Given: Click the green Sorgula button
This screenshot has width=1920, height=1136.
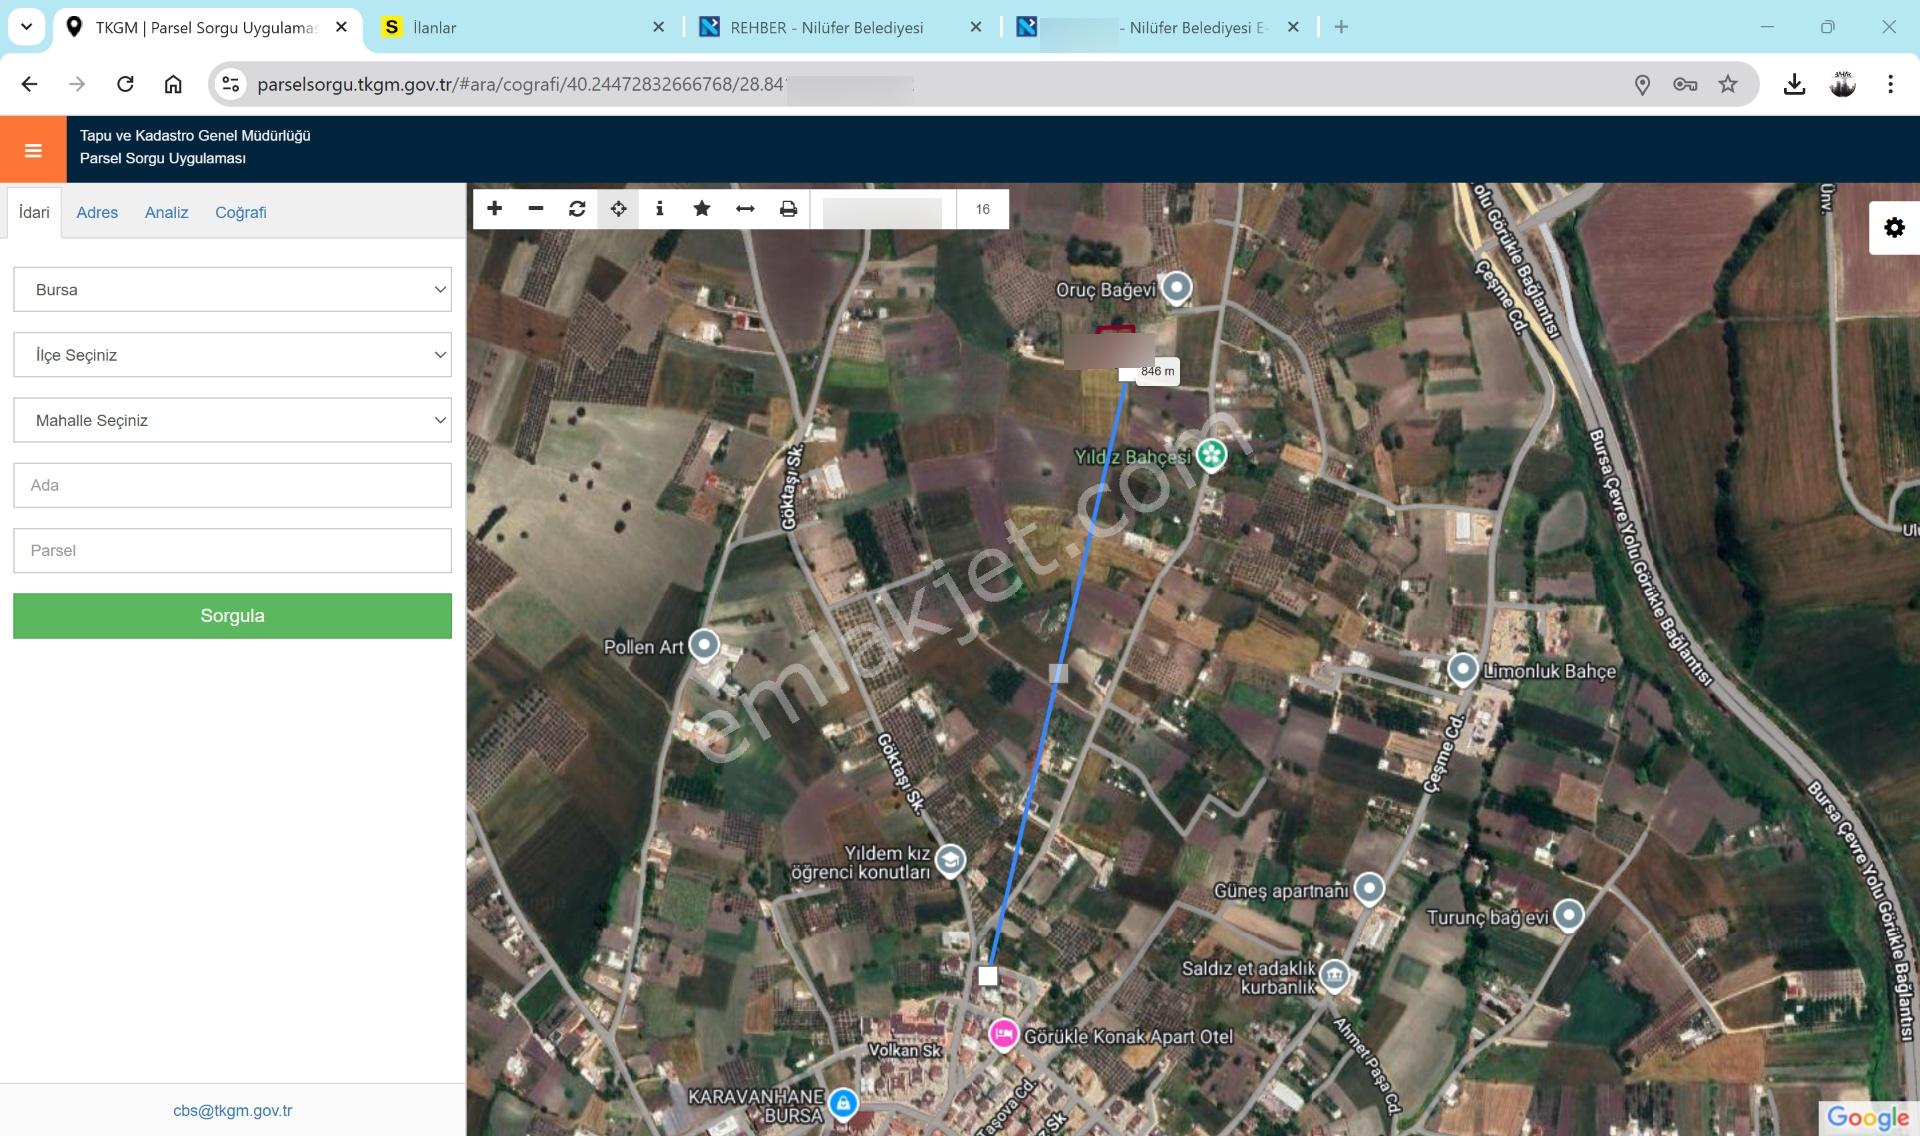Looking at the screenshot, I should coord(232,616).
